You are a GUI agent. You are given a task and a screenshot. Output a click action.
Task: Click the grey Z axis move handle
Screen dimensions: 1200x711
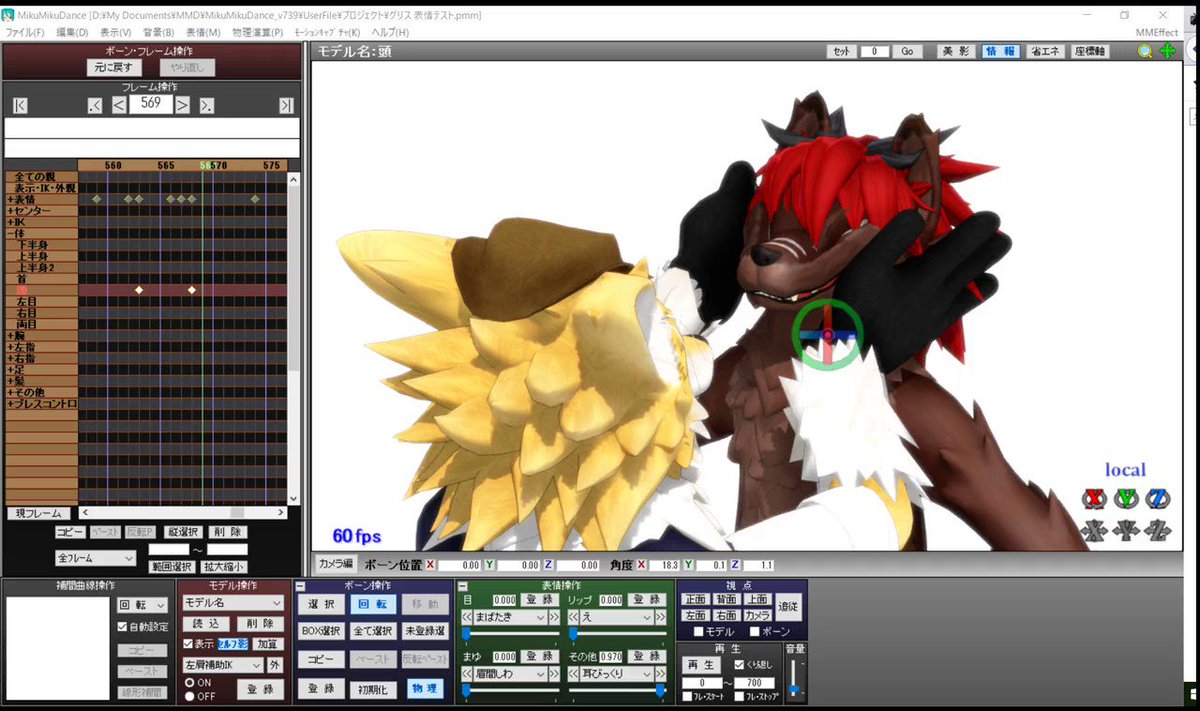1158,530
